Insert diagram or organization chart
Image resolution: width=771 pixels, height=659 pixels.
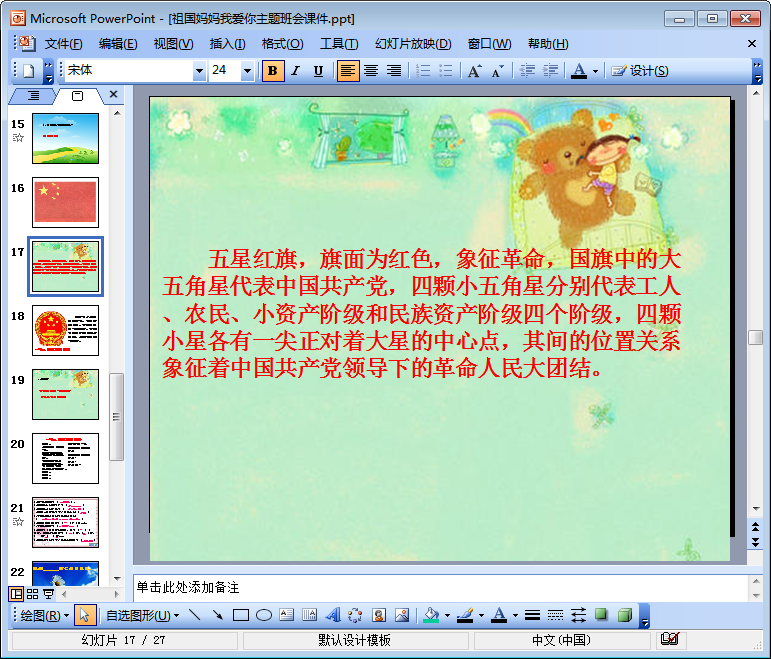pyautogui.click(x=355, y=615)
